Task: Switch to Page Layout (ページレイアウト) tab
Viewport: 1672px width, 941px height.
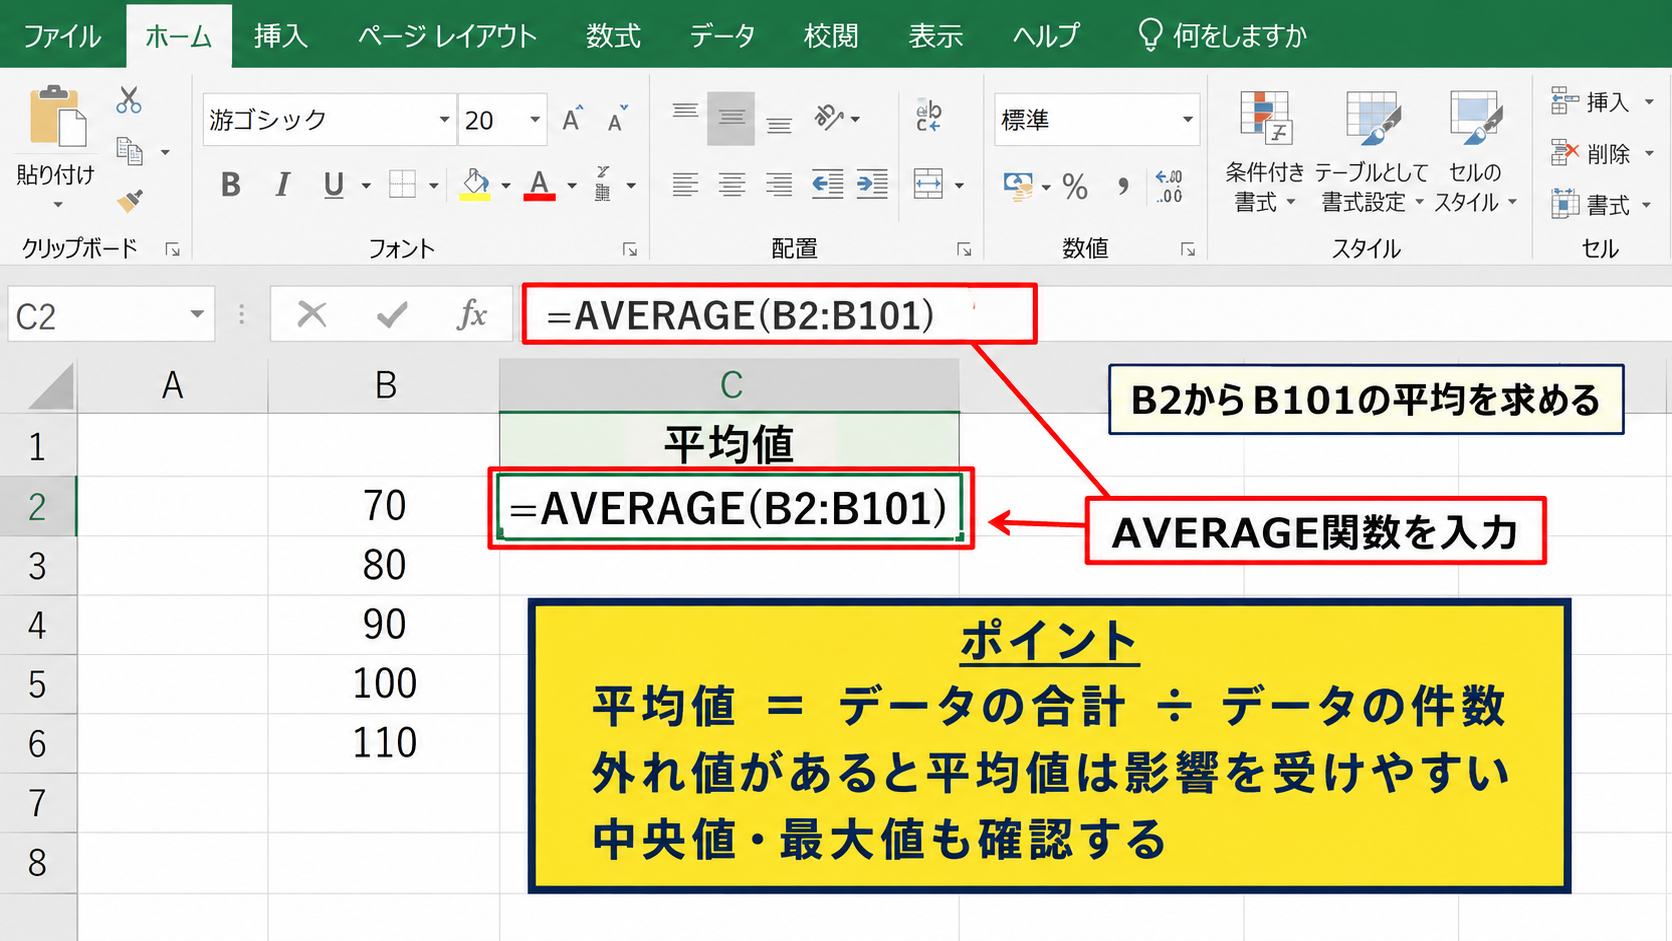Action: point(447,36)
